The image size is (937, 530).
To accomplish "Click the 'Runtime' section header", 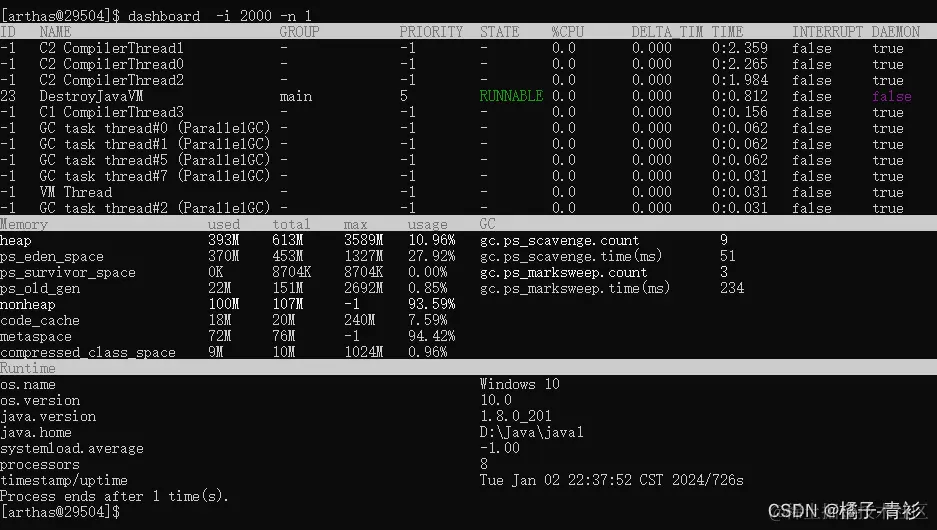I will pos(28,368).
